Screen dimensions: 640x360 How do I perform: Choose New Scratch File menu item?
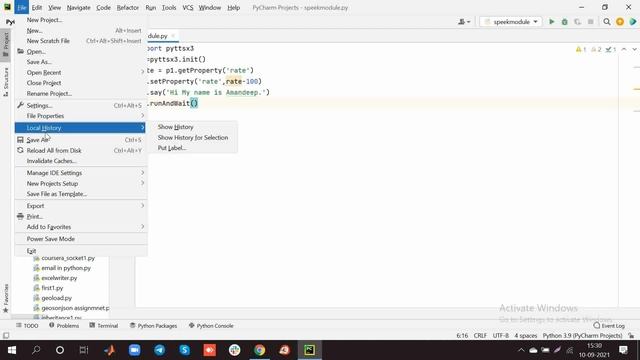tap(80, 41)
